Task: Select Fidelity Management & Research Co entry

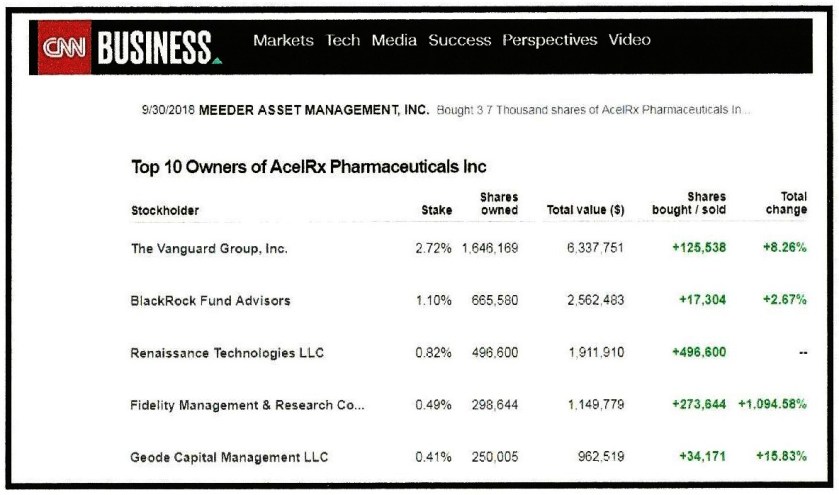Action: (x=247, y=405)
